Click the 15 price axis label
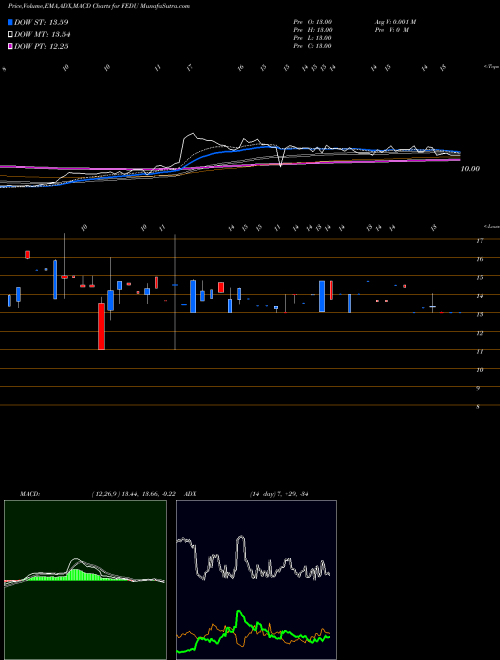Image resolution: width=500 pixels, height=660 pixels. (479, 278)
